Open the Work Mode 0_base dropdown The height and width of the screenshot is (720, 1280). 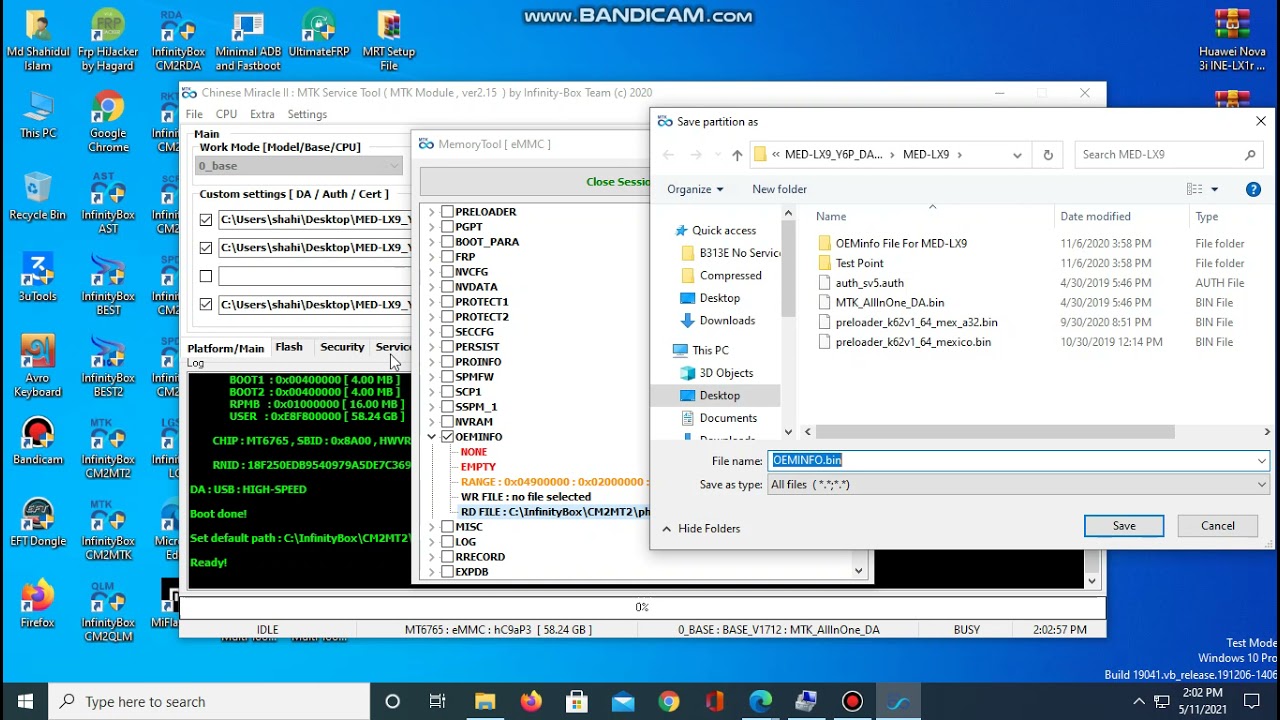[x=299, y=166]
